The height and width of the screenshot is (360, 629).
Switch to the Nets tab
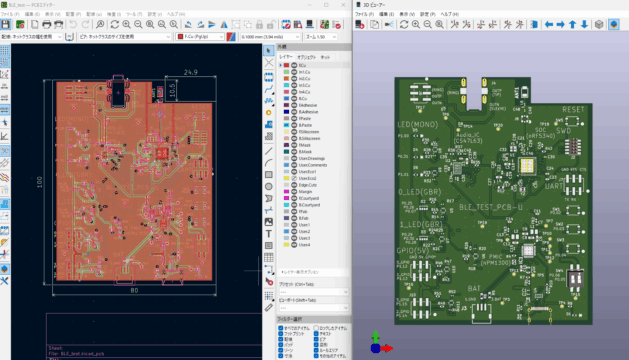(x=325, y=57)
